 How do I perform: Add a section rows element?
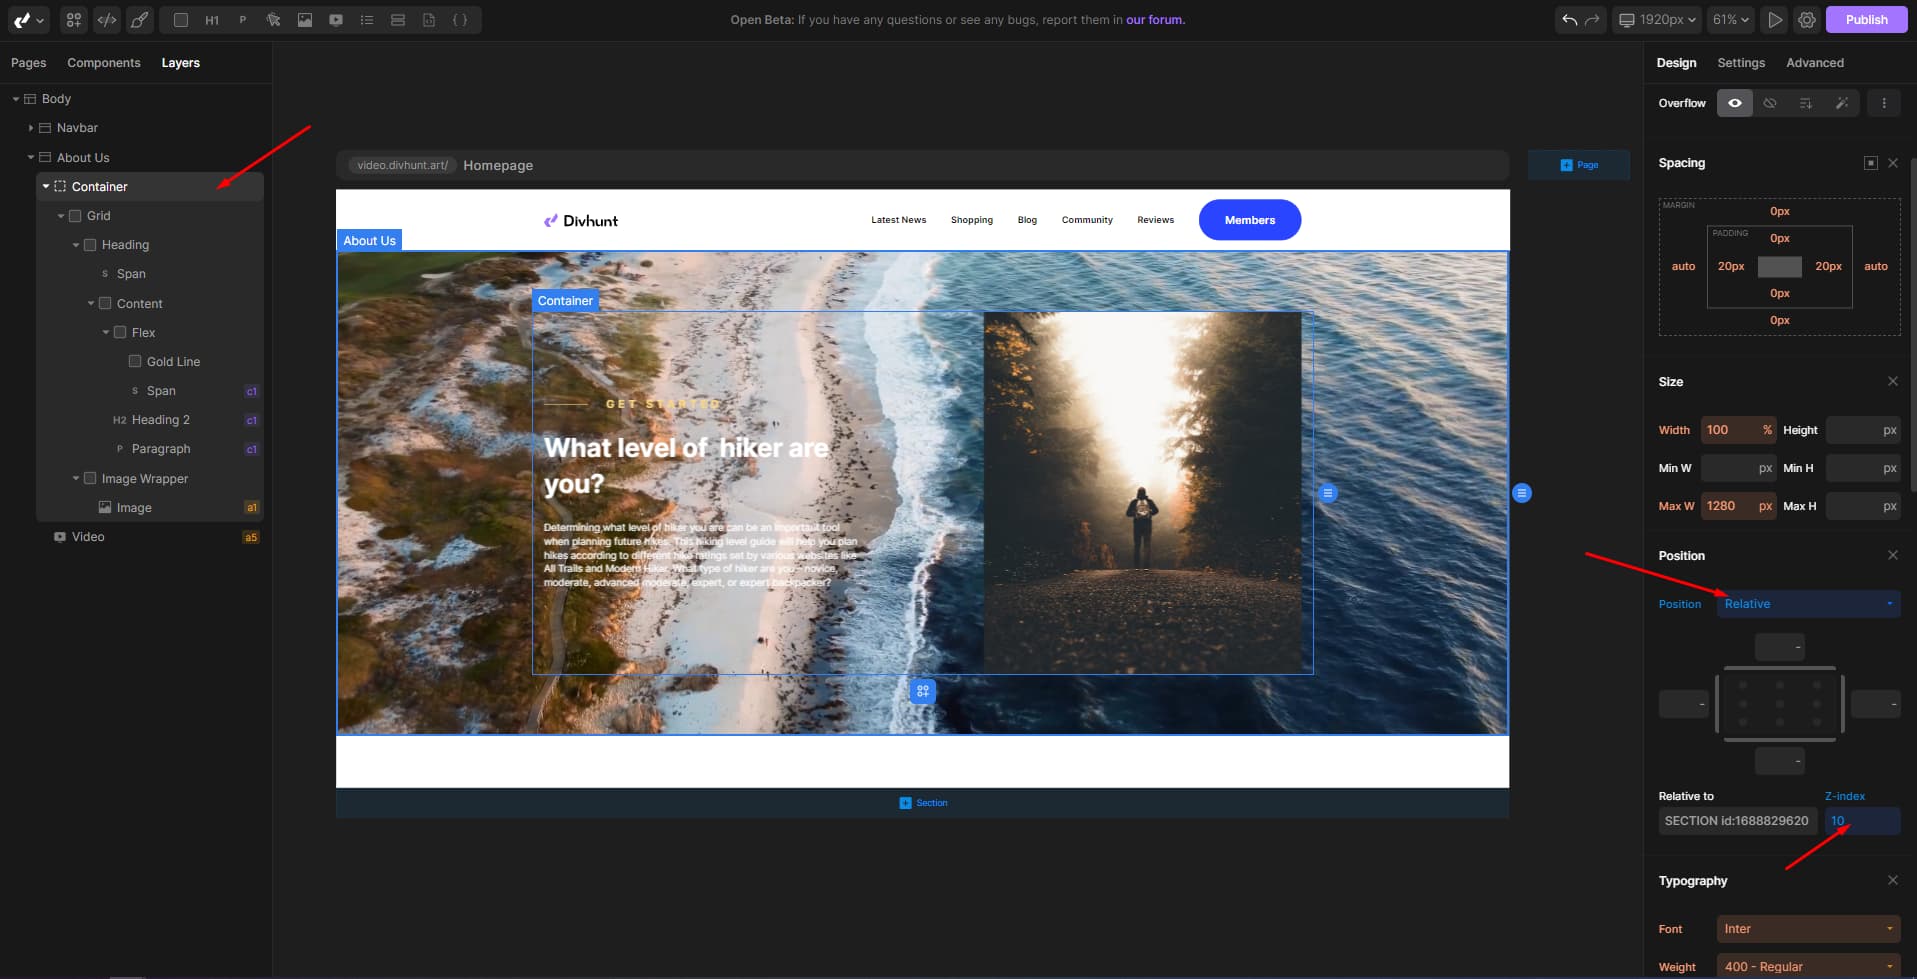tap(398, 20)
